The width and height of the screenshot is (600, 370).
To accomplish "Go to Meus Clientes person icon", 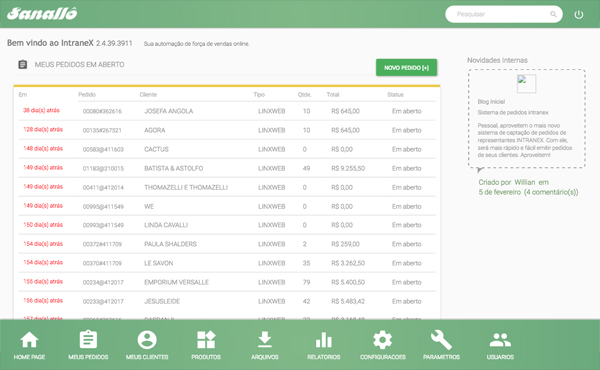I will click(147, 339).
